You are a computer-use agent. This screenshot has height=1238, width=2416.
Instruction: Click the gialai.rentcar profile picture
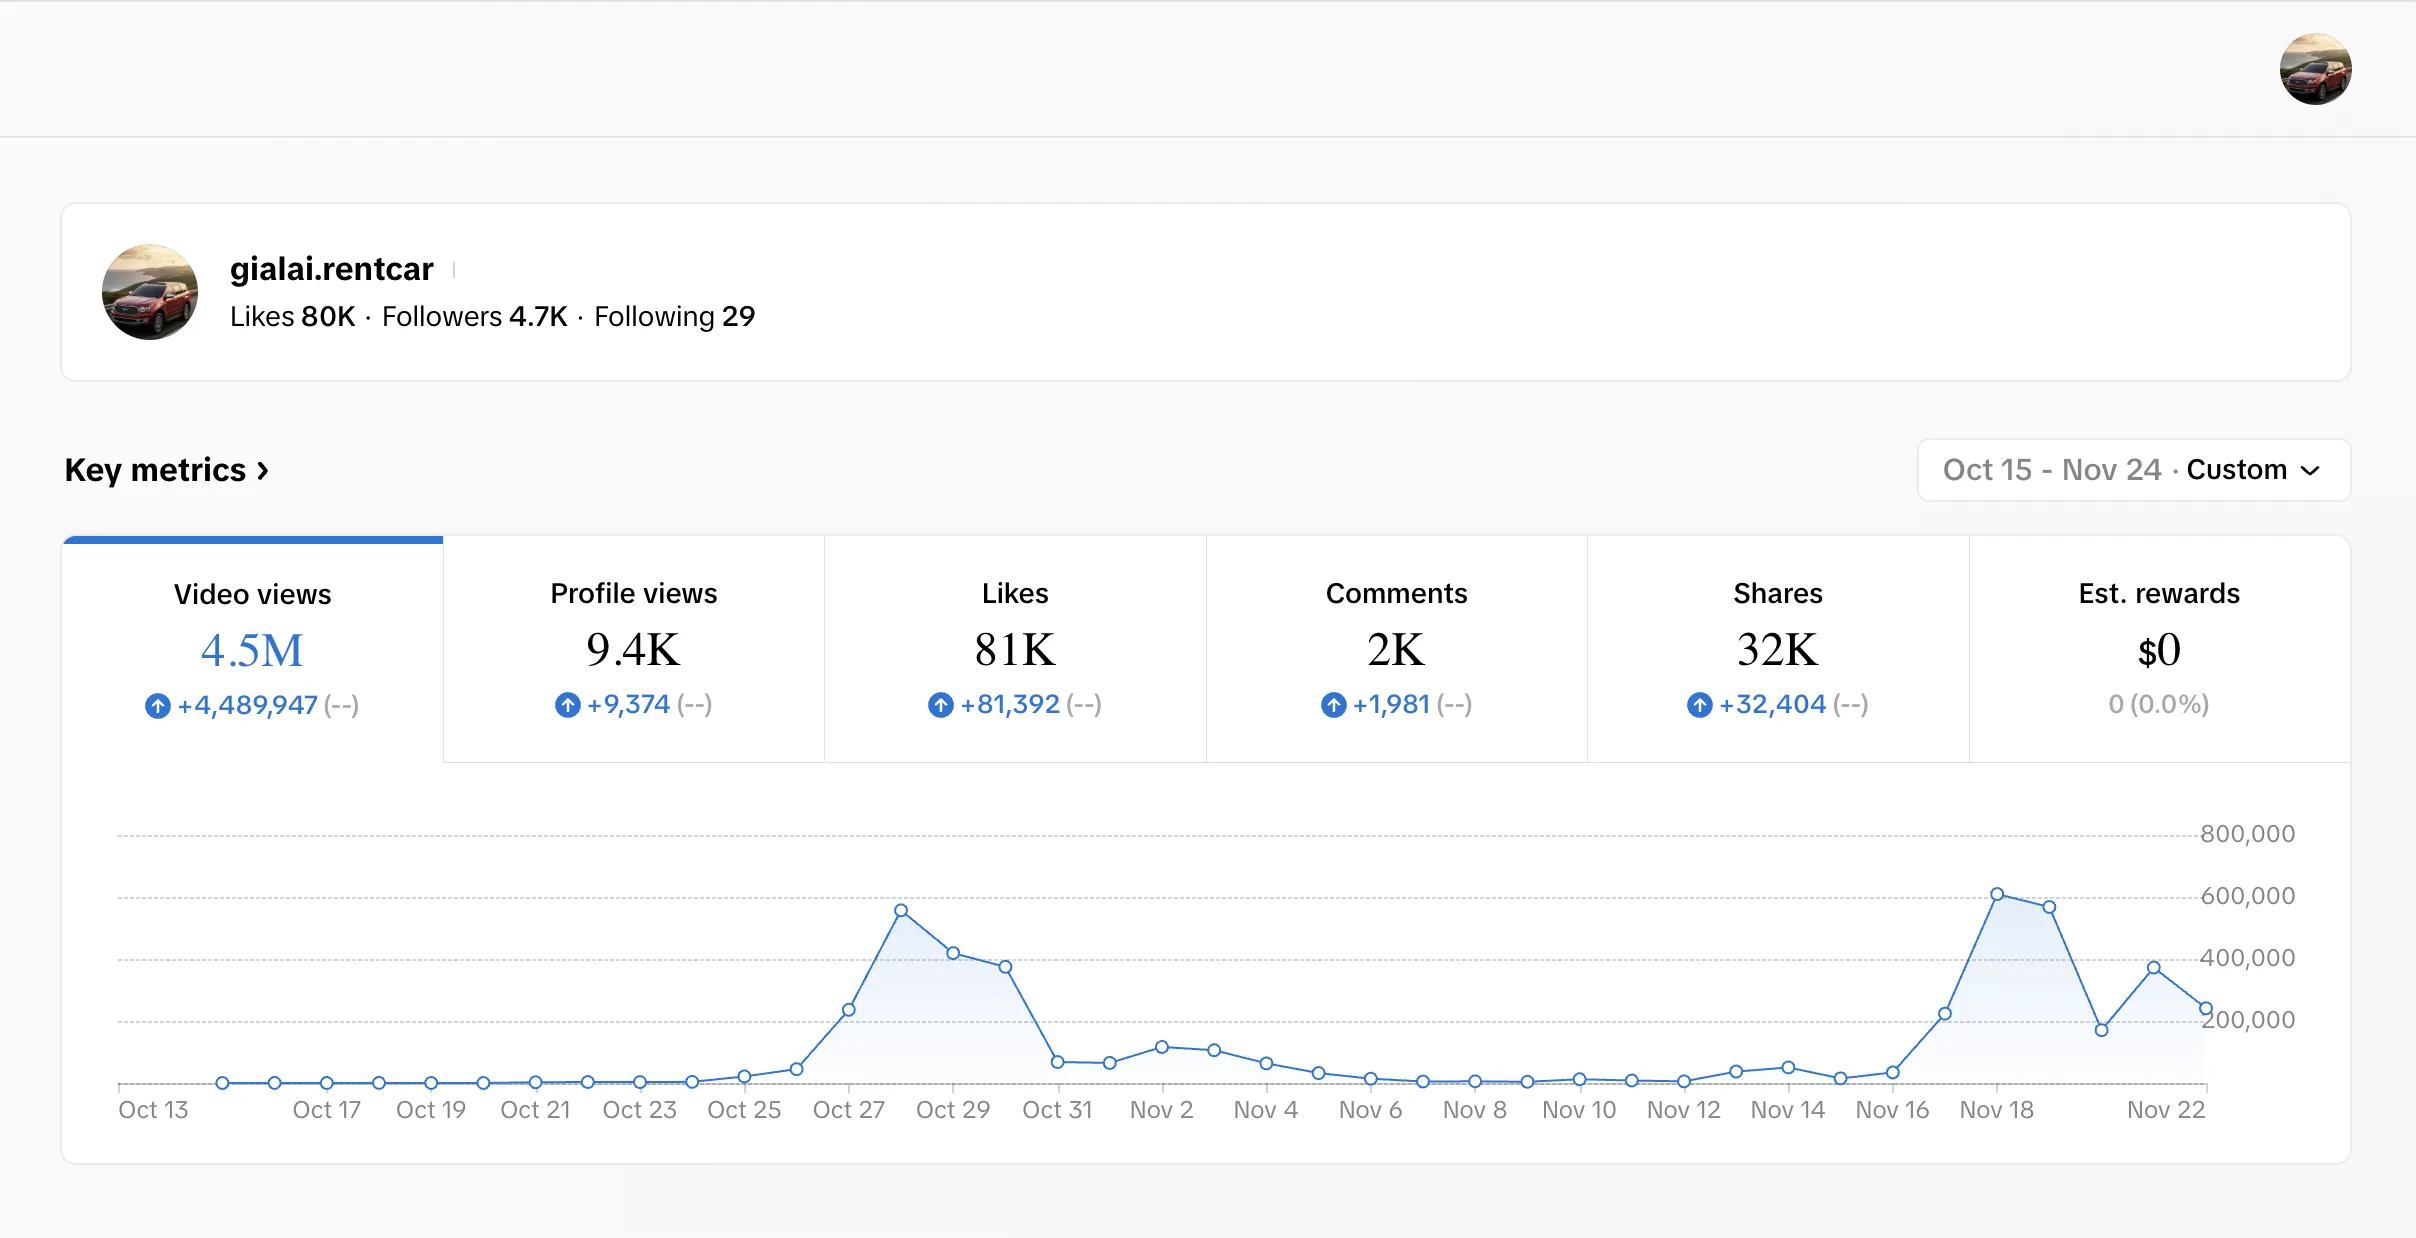[x=150, y=292]
